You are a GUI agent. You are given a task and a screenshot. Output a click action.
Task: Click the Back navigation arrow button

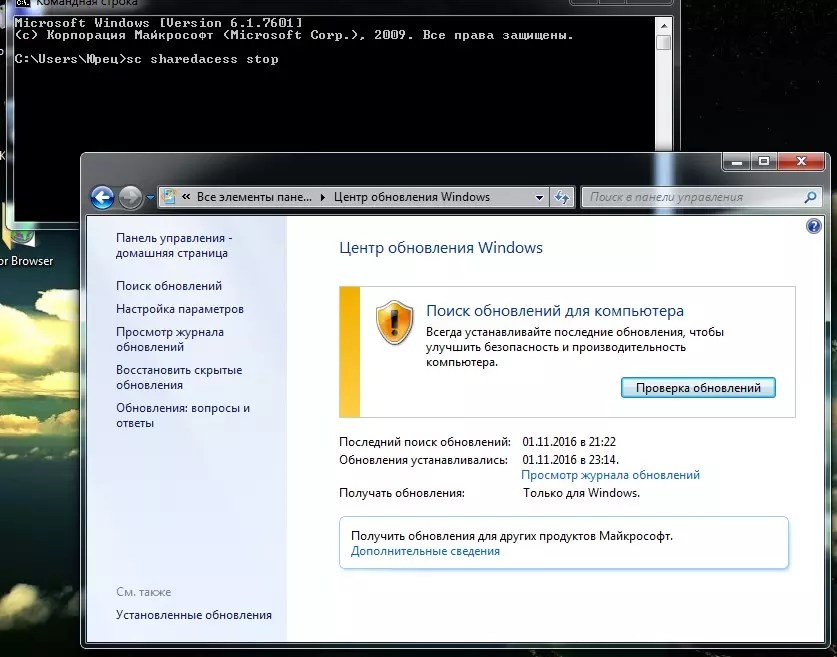102,197
